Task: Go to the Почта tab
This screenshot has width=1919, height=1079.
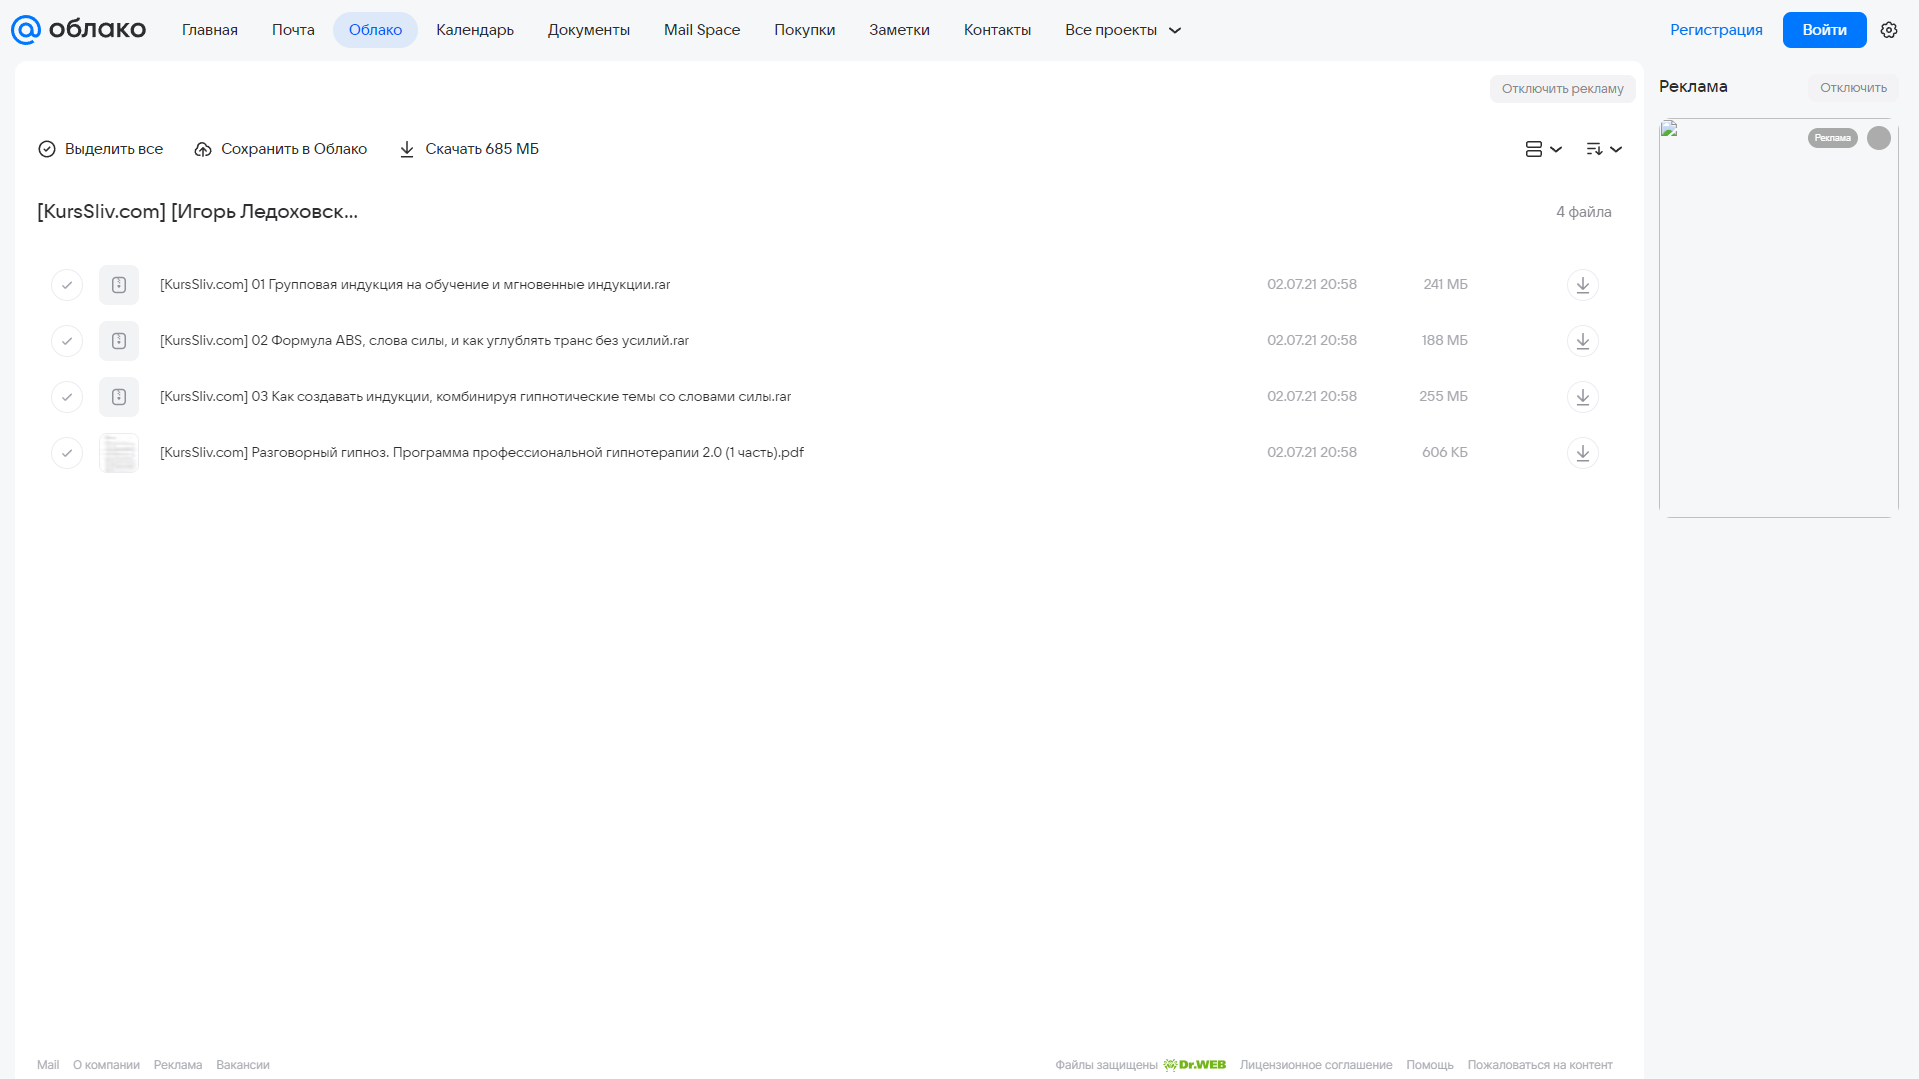Action: coord(293,30)
